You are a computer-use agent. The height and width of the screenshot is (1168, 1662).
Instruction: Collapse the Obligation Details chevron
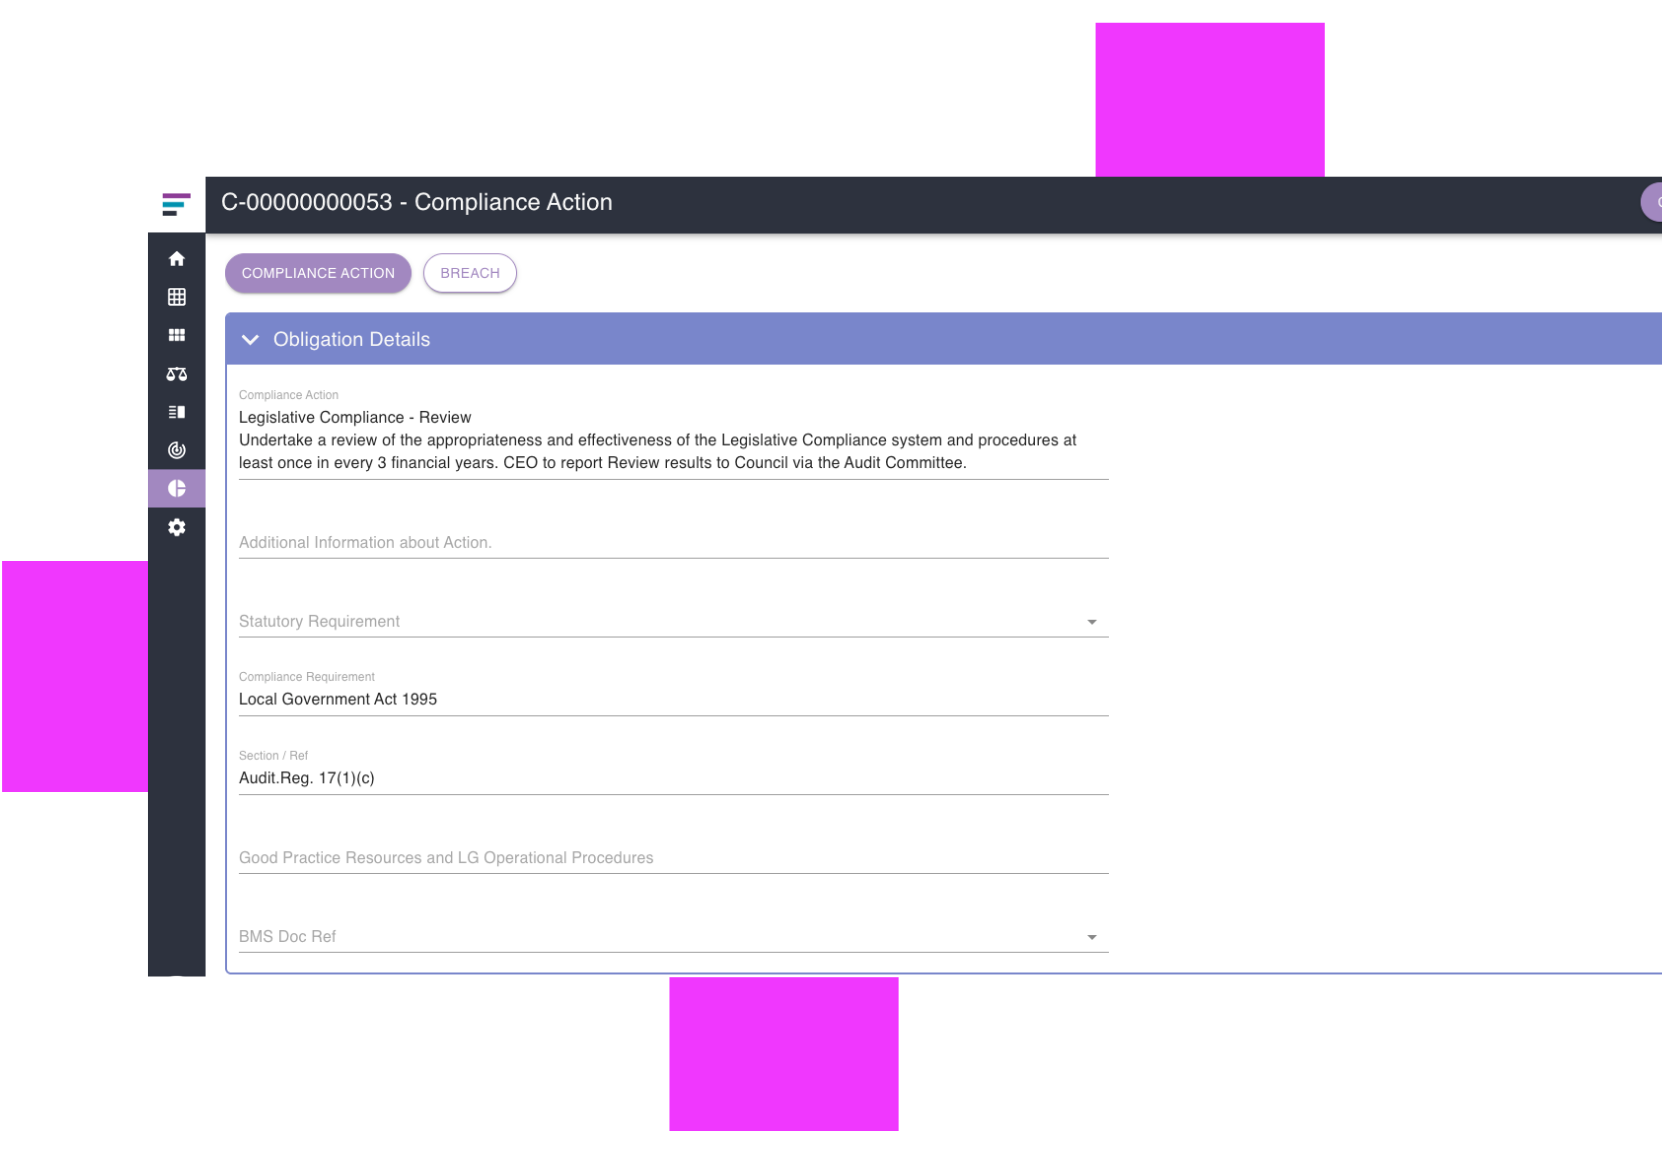pos(250,340)
